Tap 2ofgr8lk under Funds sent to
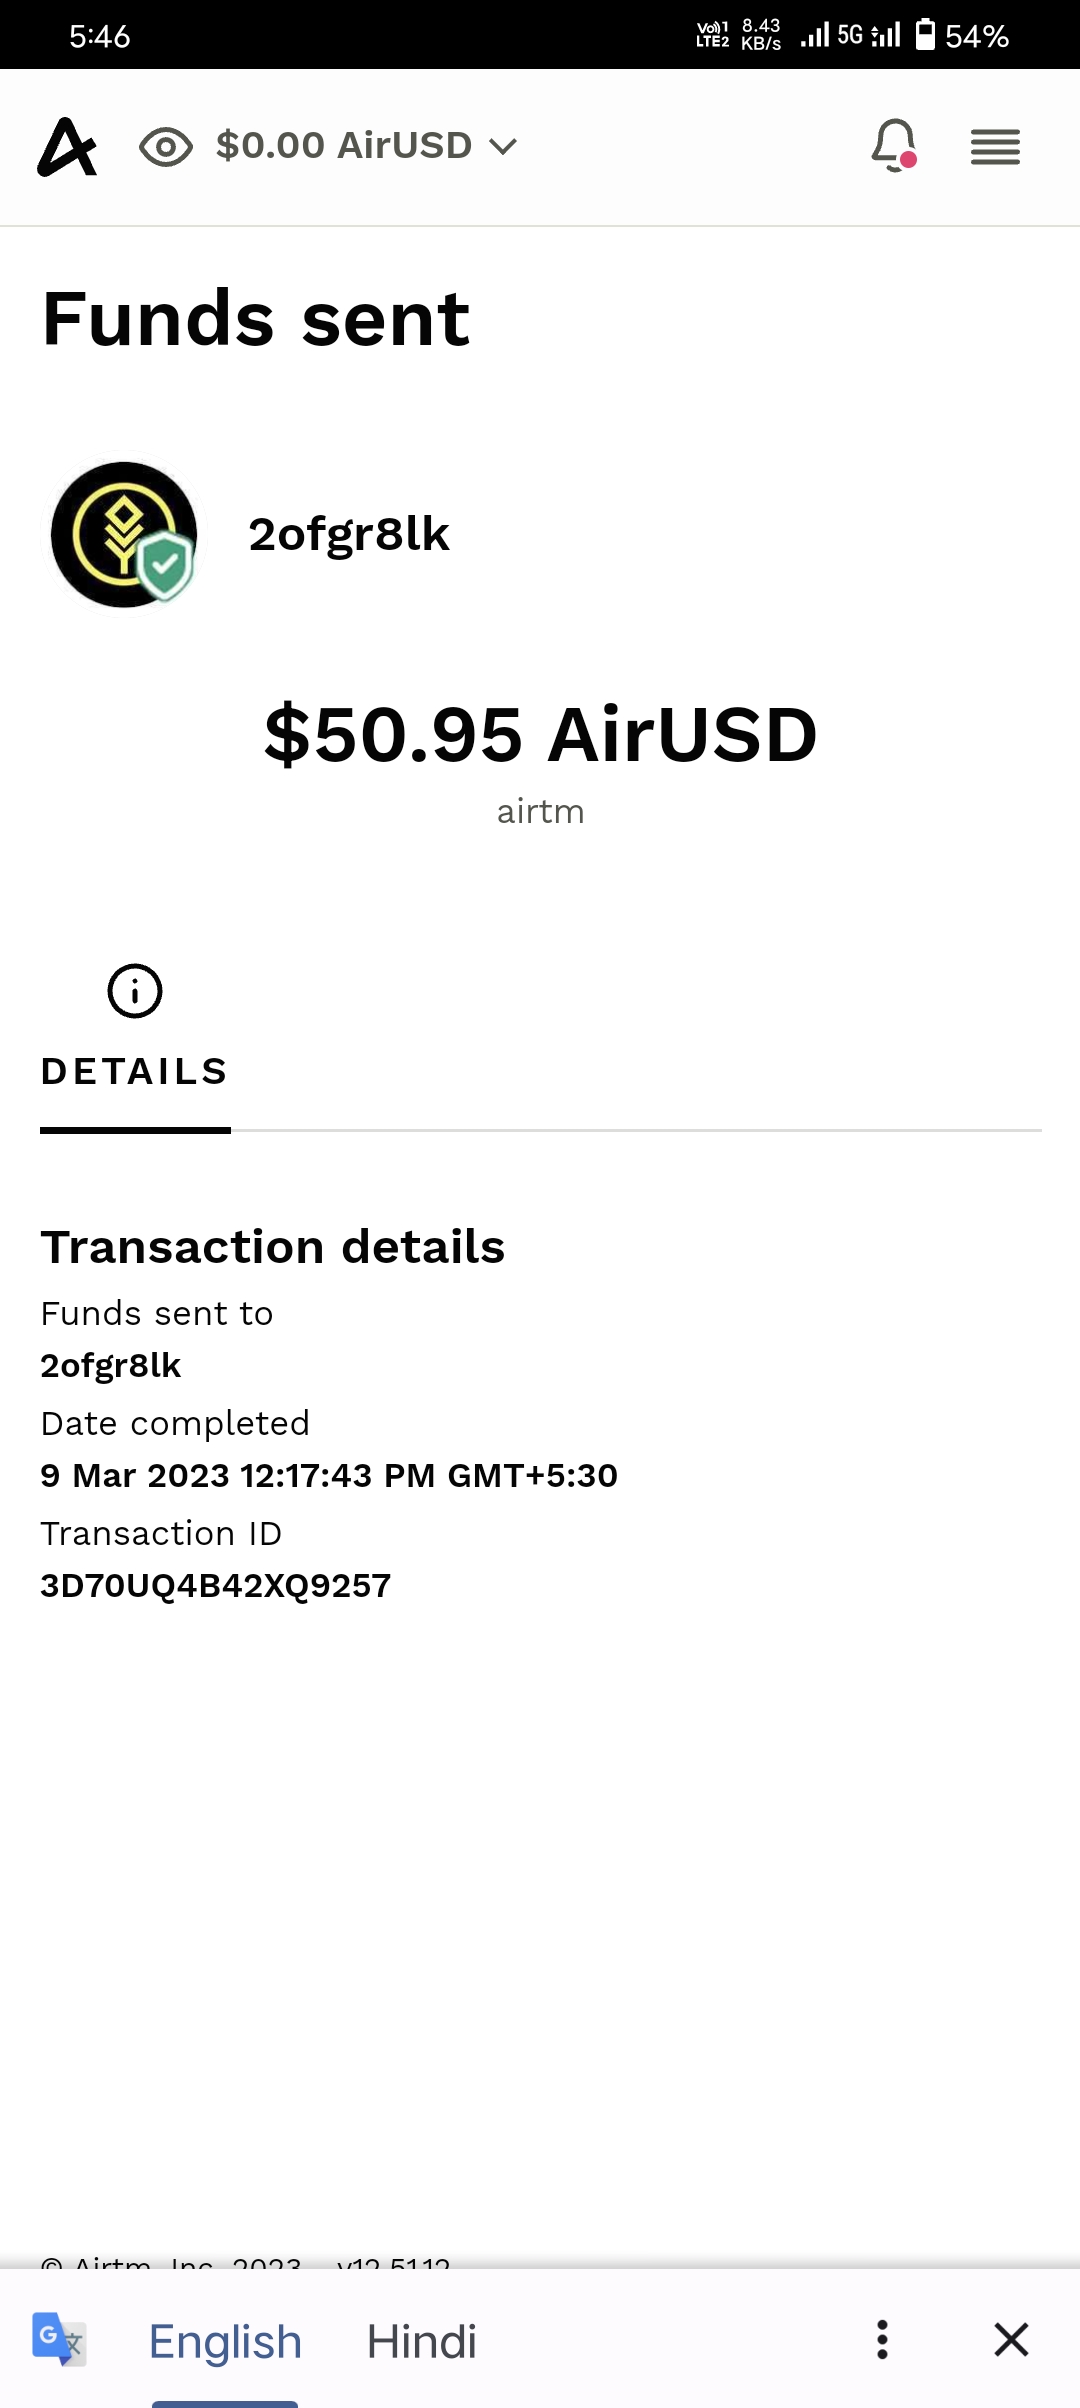Viewport: 1080px width, 2408px height. click(x=111, y=1365)
